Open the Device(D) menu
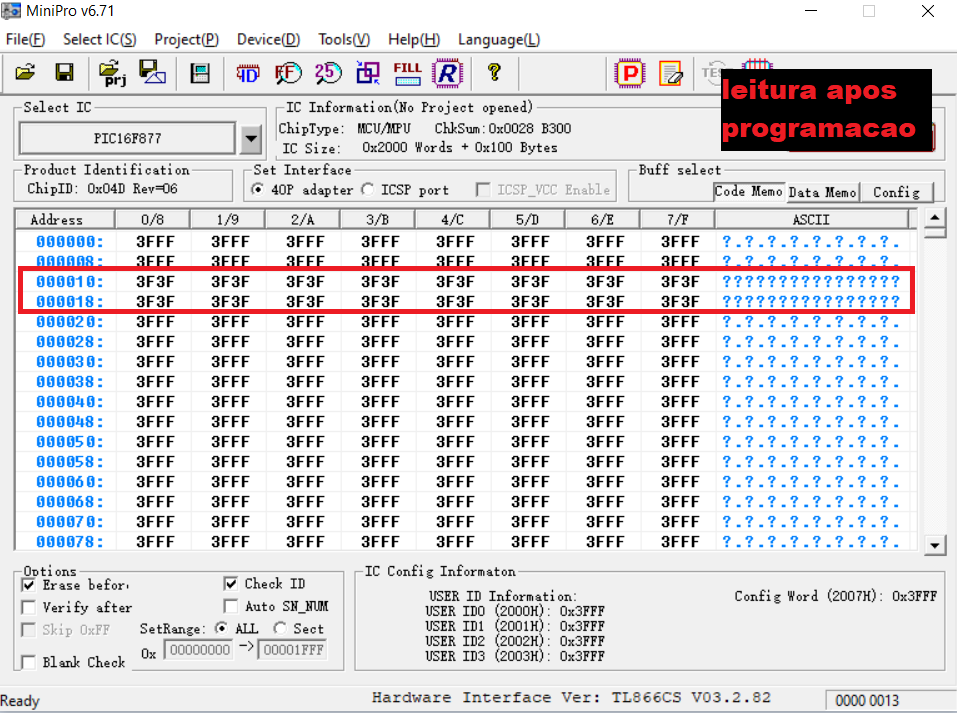957x713 pixels. tap(269, 40)
